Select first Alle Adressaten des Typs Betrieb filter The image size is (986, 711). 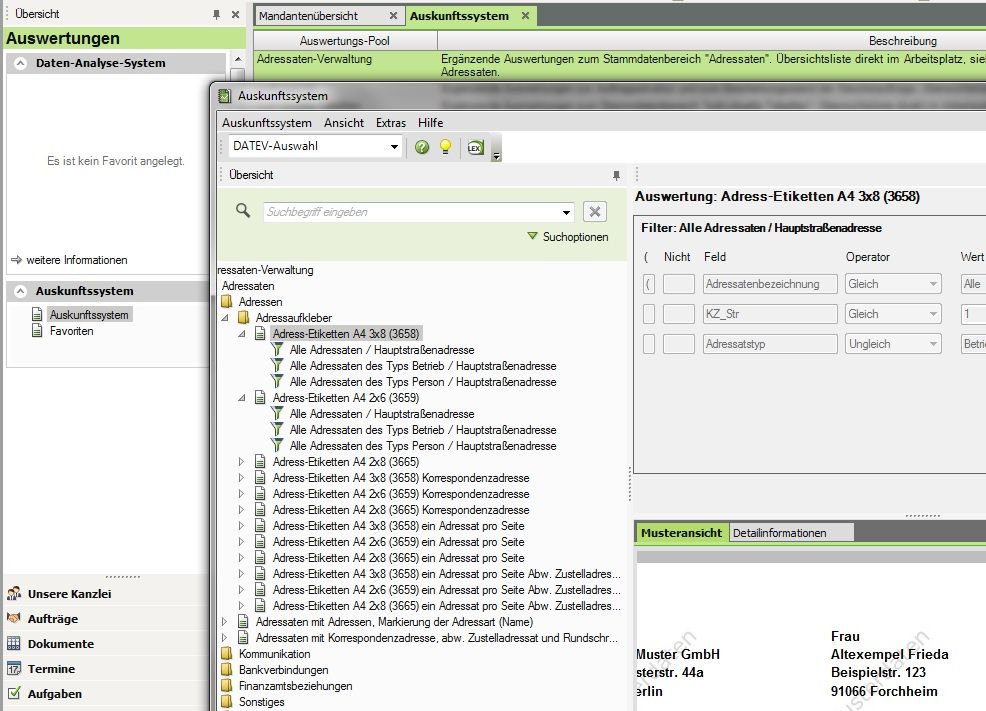(x=423, y=366)
